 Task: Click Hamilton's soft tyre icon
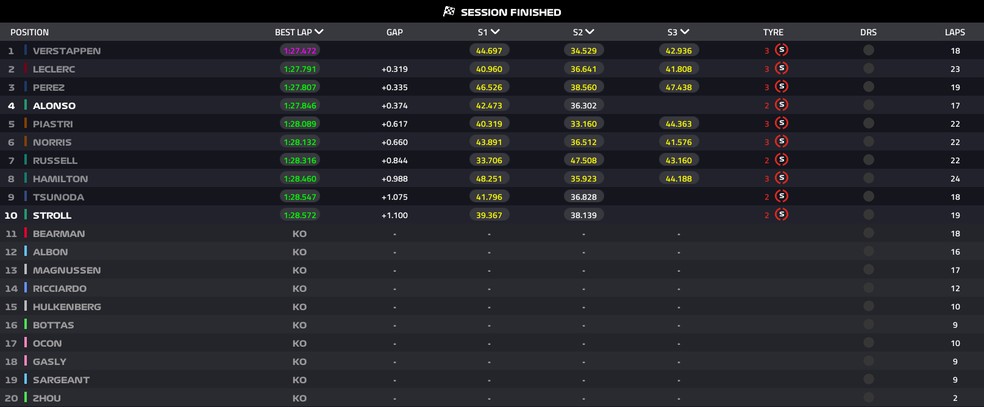coord(781,178)
